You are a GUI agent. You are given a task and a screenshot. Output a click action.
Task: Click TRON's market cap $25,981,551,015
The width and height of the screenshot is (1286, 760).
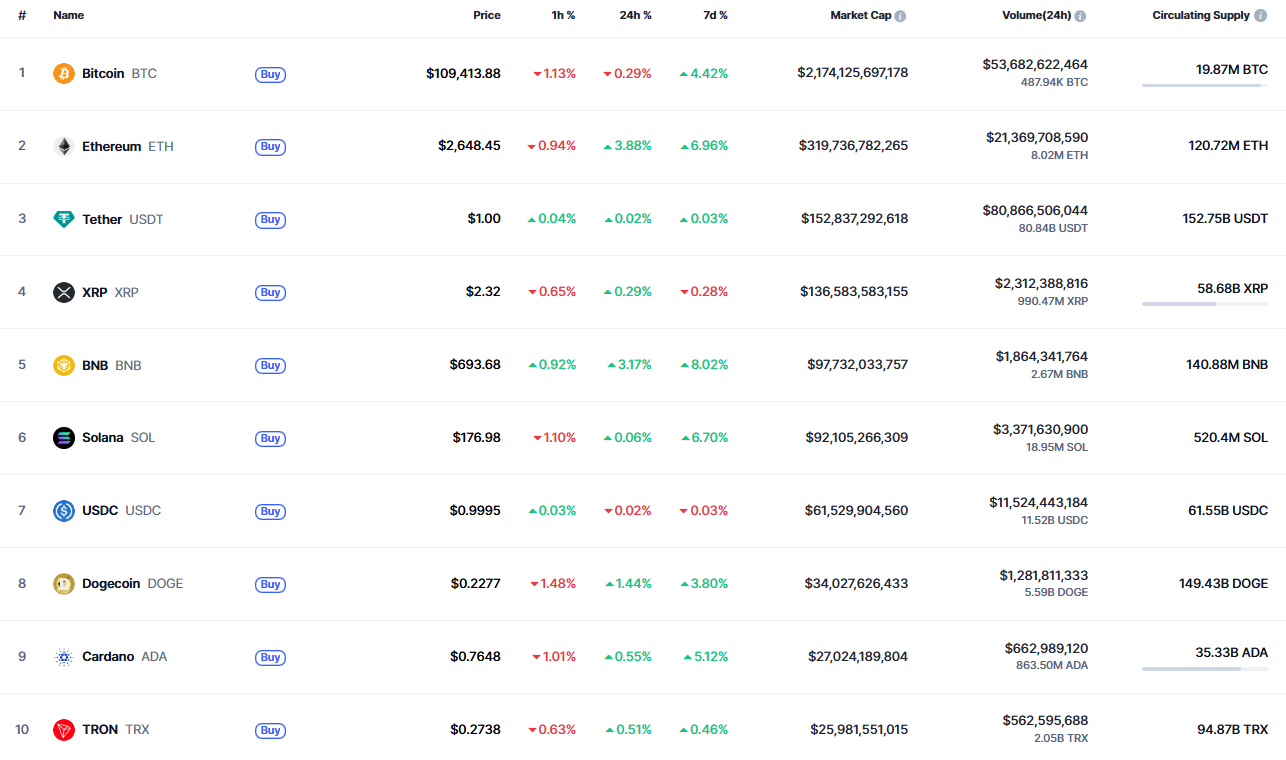coord(859,730)
